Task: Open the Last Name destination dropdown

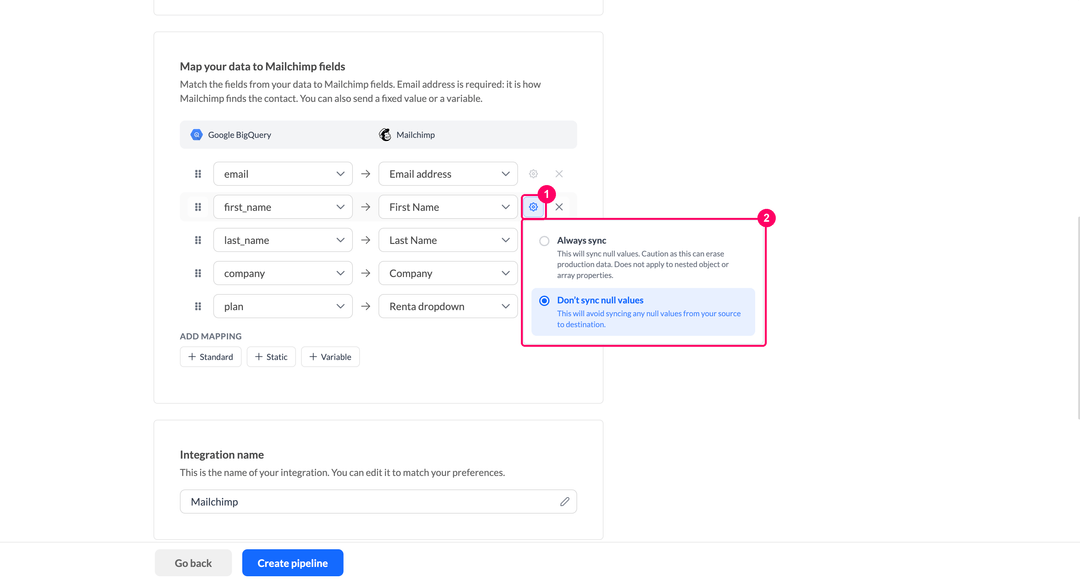Action: coord(448,240)
